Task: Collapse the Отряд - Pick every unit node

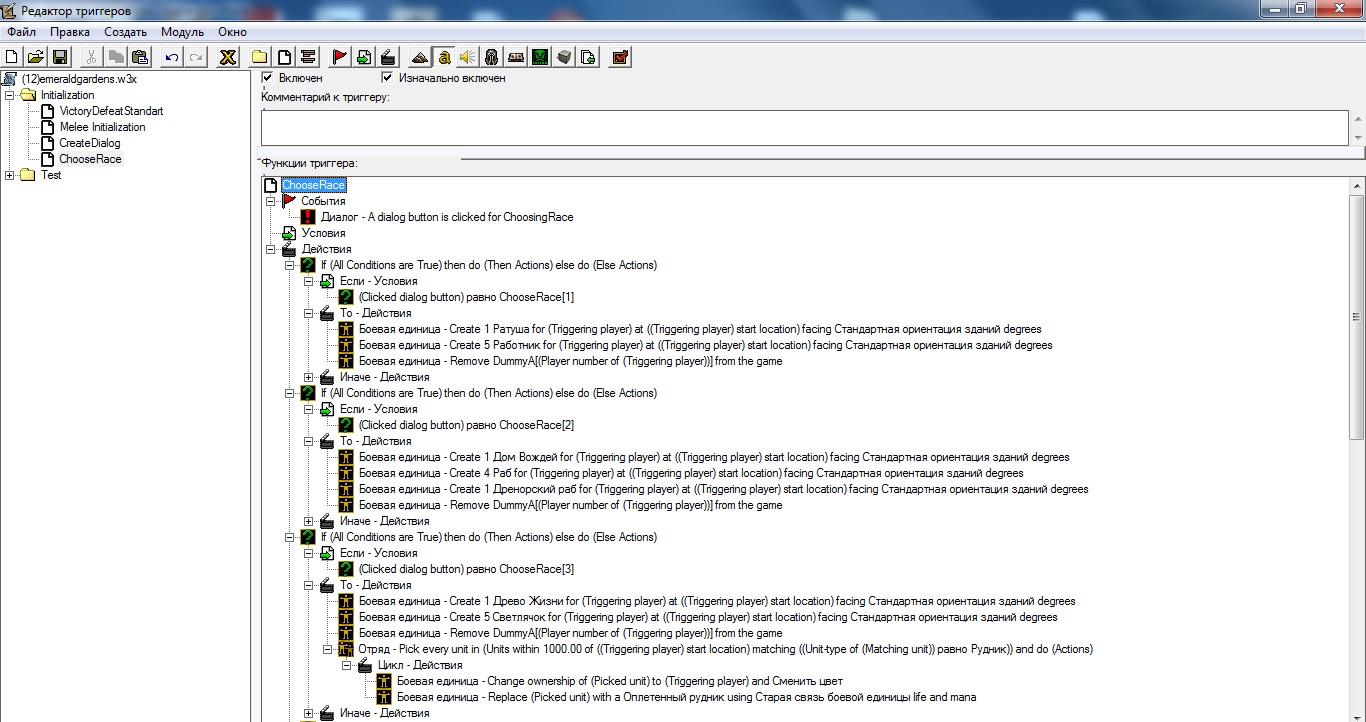Action: click(x=328, y=649)
